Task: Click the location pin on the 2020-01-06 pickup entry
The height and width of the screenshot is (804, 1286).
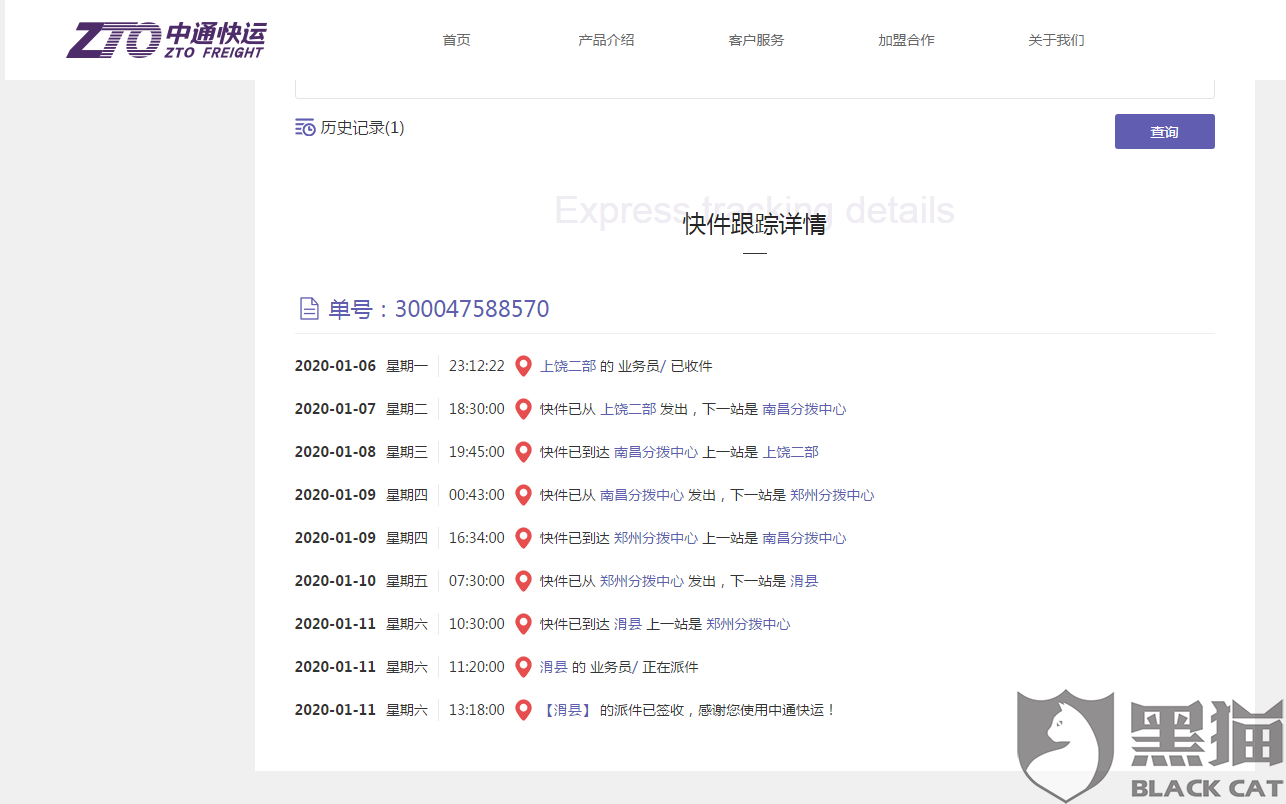Action: coord(523,365)
